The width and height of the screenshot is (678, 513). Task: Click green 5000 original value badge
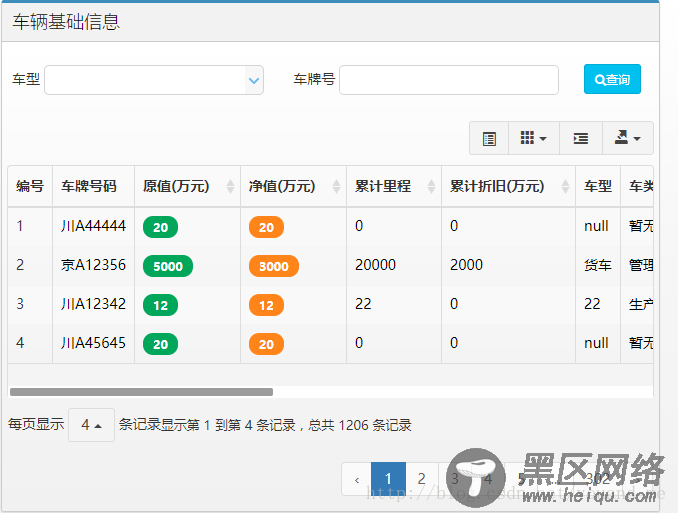pyautogui.click(x=168, y=266)
